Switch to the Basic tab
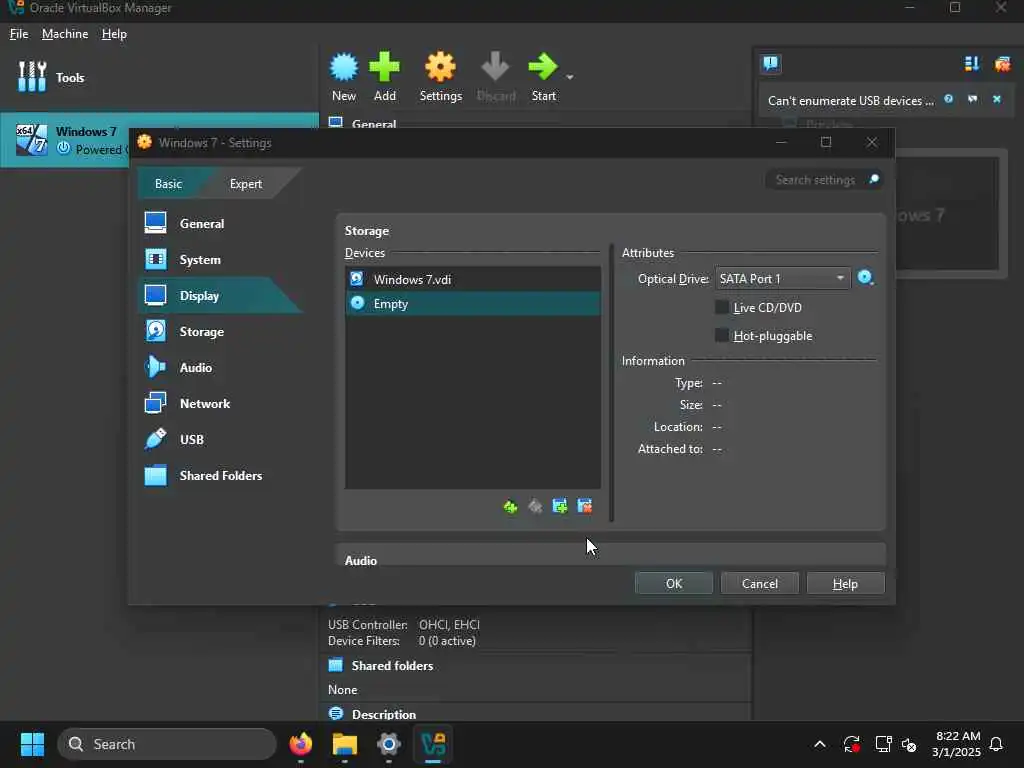Screen dimensions: 1024x768 (168, 184)
